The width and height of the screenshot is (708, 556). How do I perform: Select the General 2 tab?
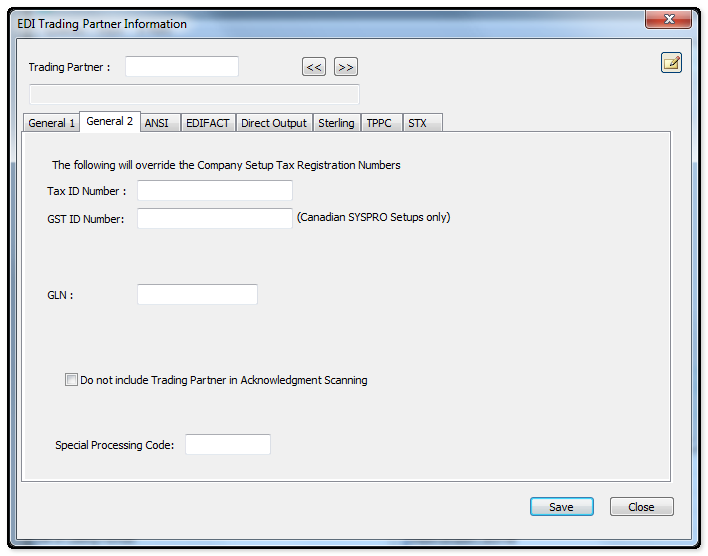pyautogui.click(x=110, y=122)
